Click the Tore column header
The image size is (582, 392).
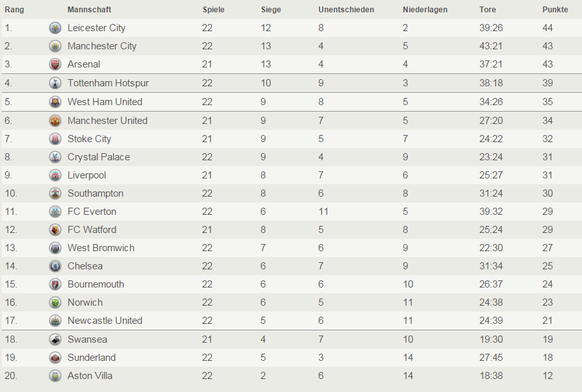tap(487, 10)
